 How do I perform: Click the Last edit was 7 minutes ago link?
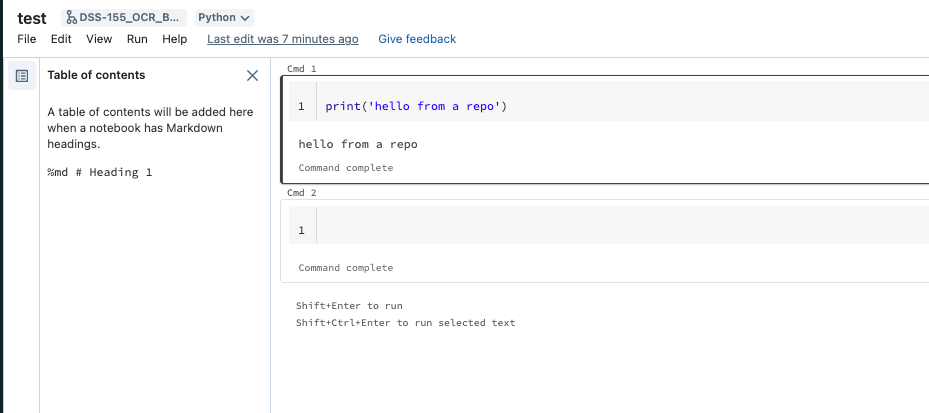tap(283, 39)
